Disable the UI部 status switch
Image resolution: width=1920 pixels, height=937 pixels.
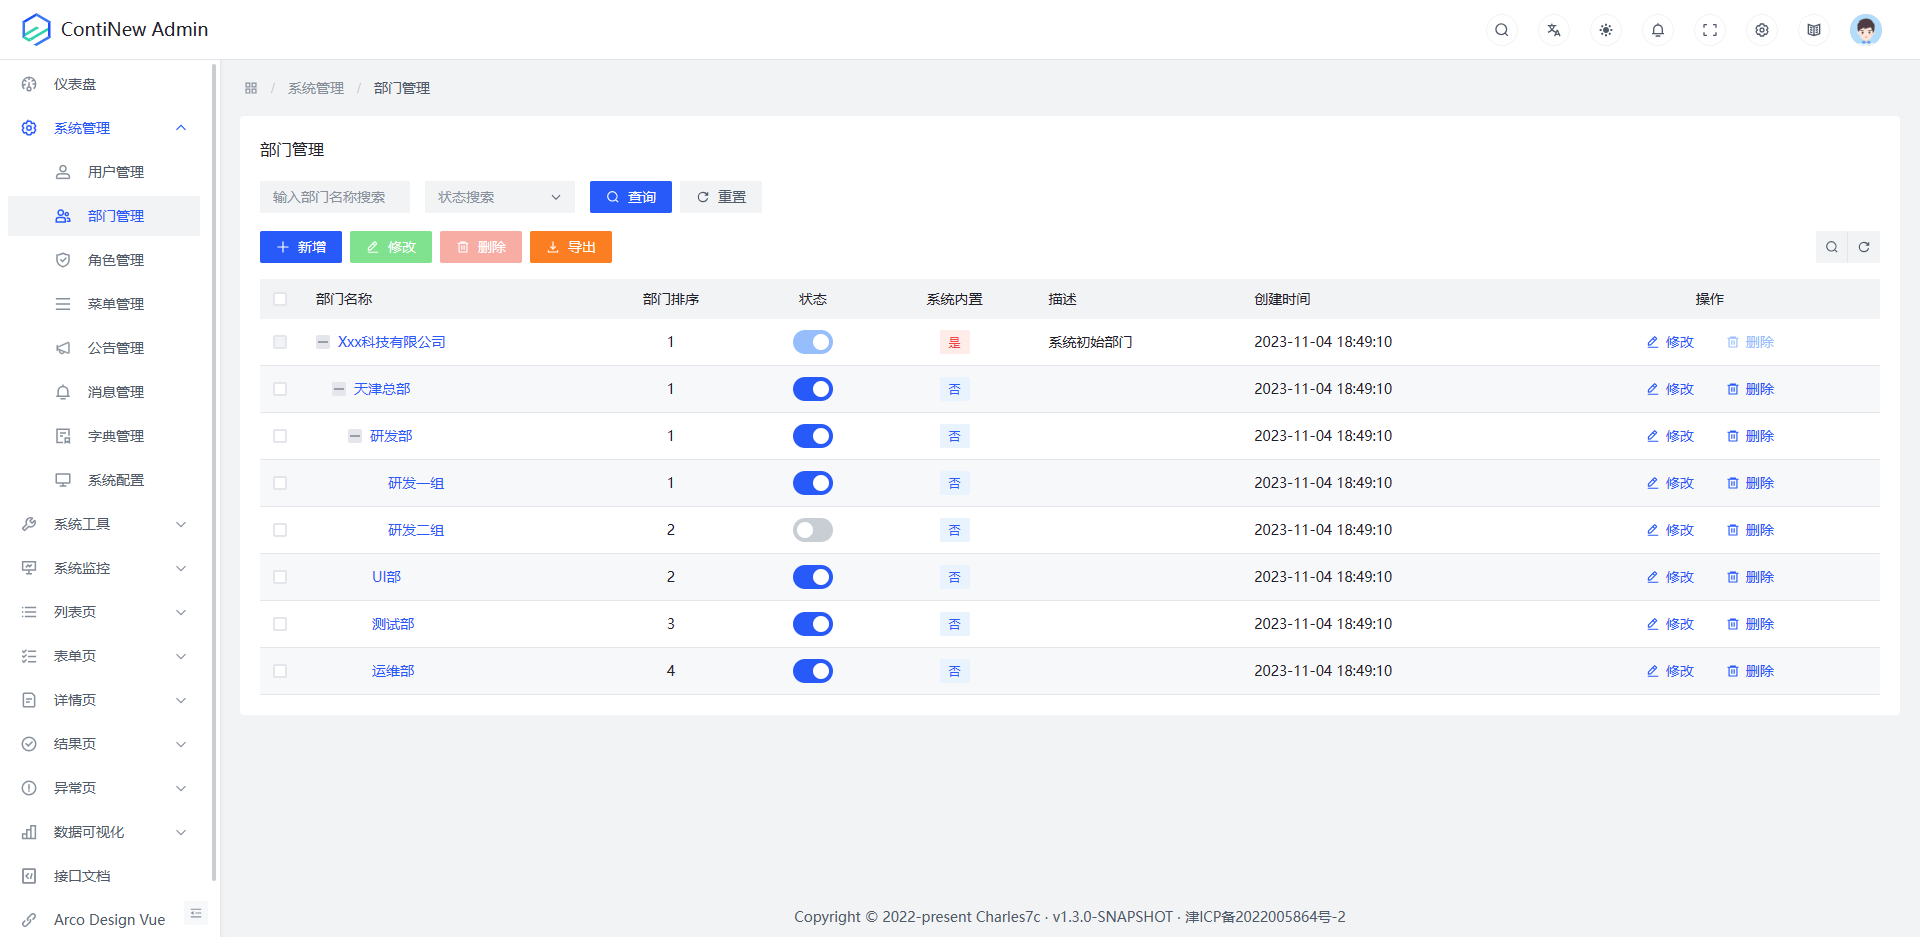pyautogui.click(x=812, y=577)
